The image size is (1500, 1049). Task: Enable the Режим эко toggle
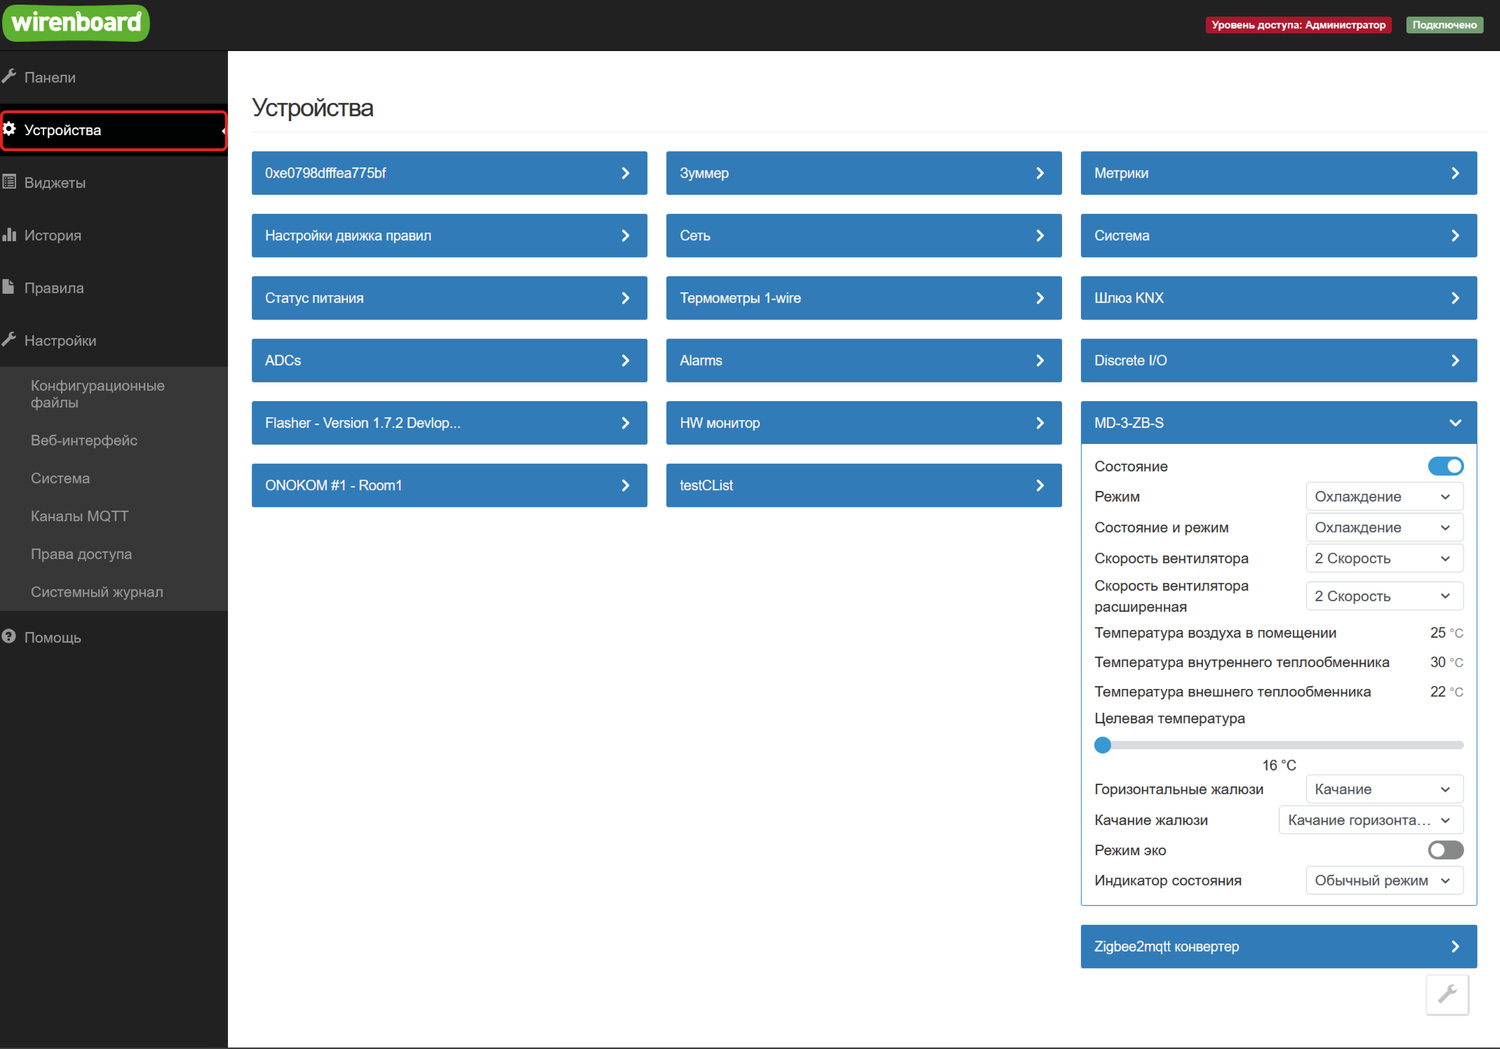pos(1445,850)
